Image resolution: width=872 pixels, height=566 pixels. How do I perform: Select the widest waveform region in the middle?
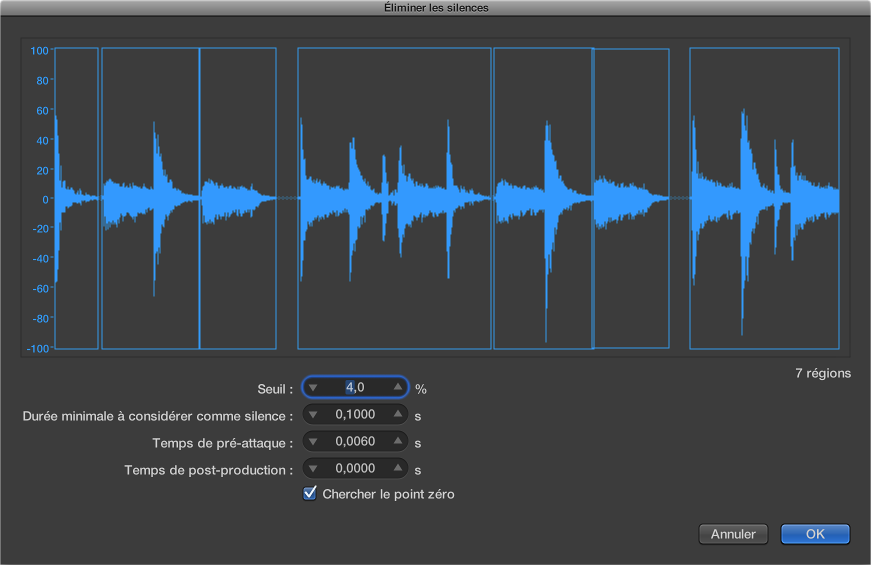pyautogui.click(x=394, y=198)
